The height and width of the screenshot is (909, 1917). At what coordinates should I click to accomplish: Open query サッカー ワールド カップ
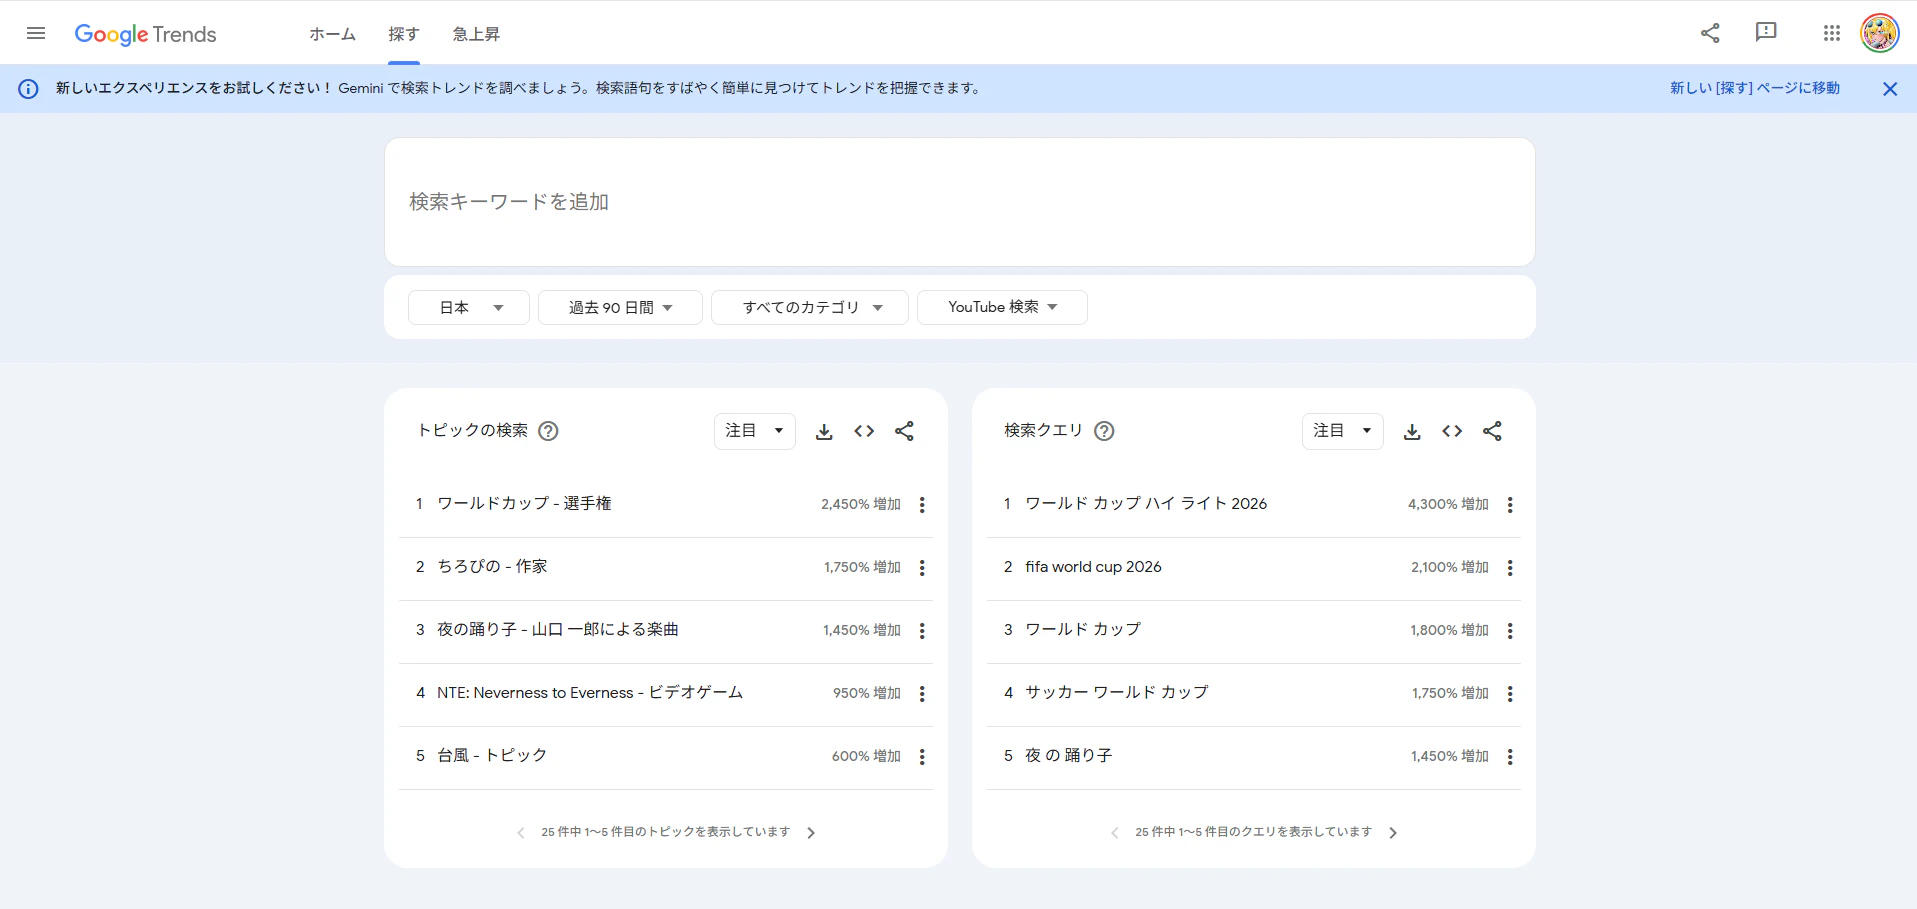(1117, 693)
